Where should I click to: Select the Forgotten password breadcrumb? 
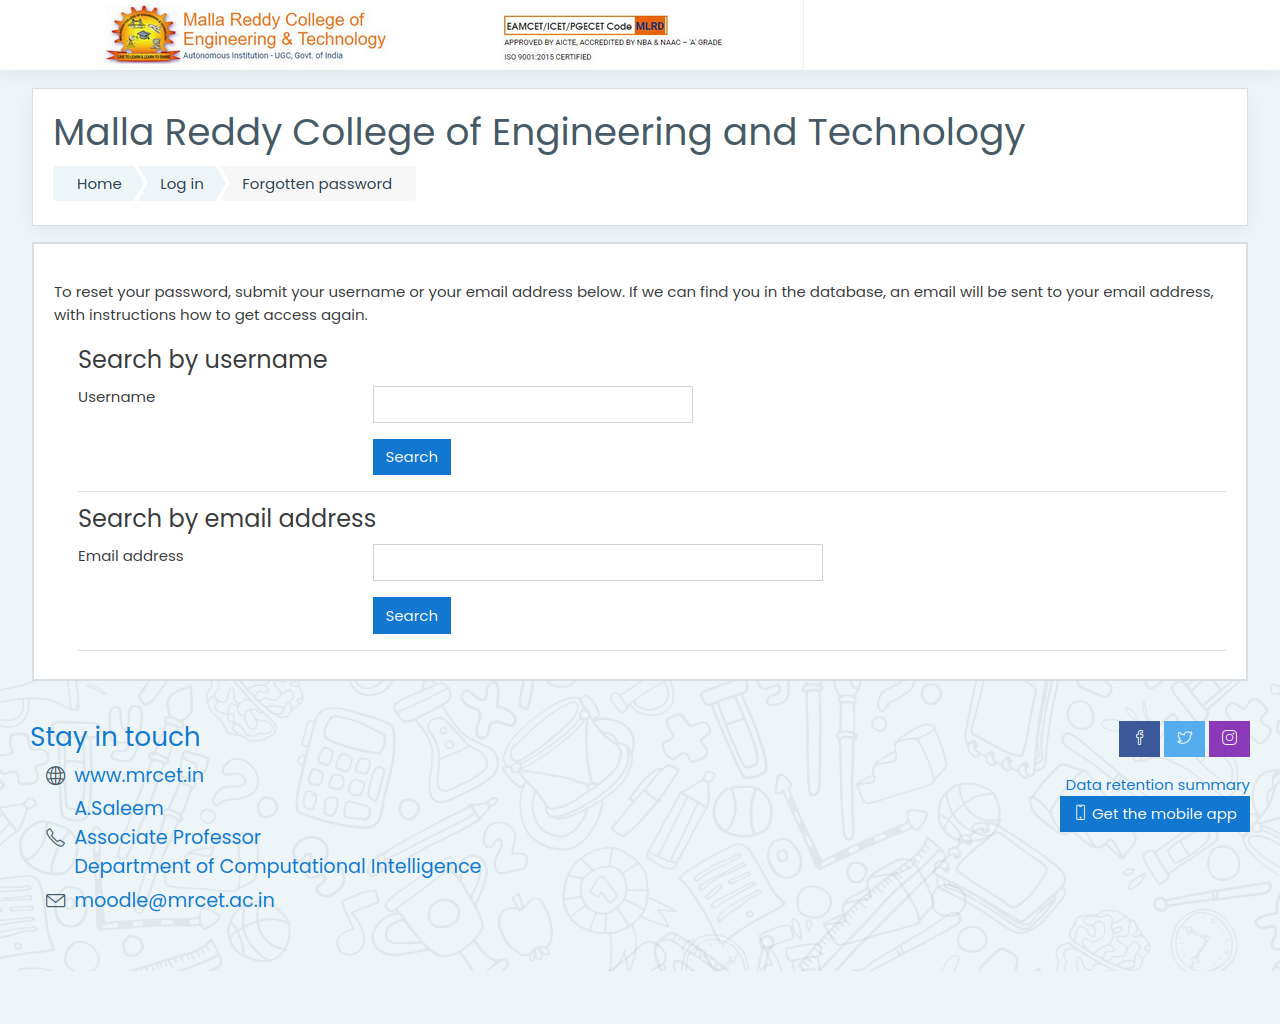(x=317, y=184)
